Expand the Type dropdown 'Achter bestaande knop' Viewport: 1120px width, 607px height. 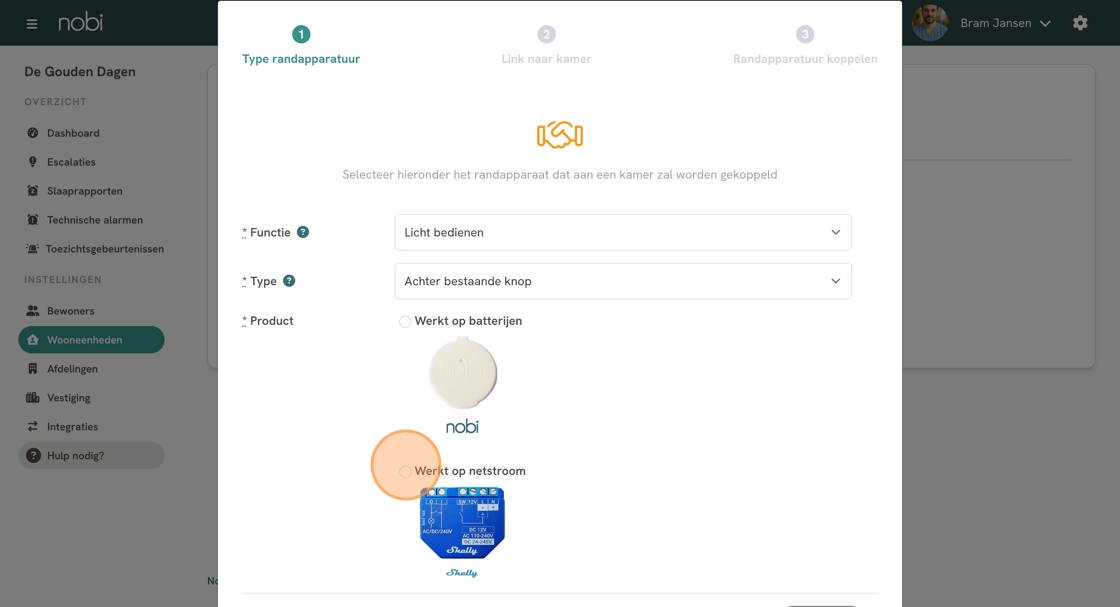(x=622, y=281)
